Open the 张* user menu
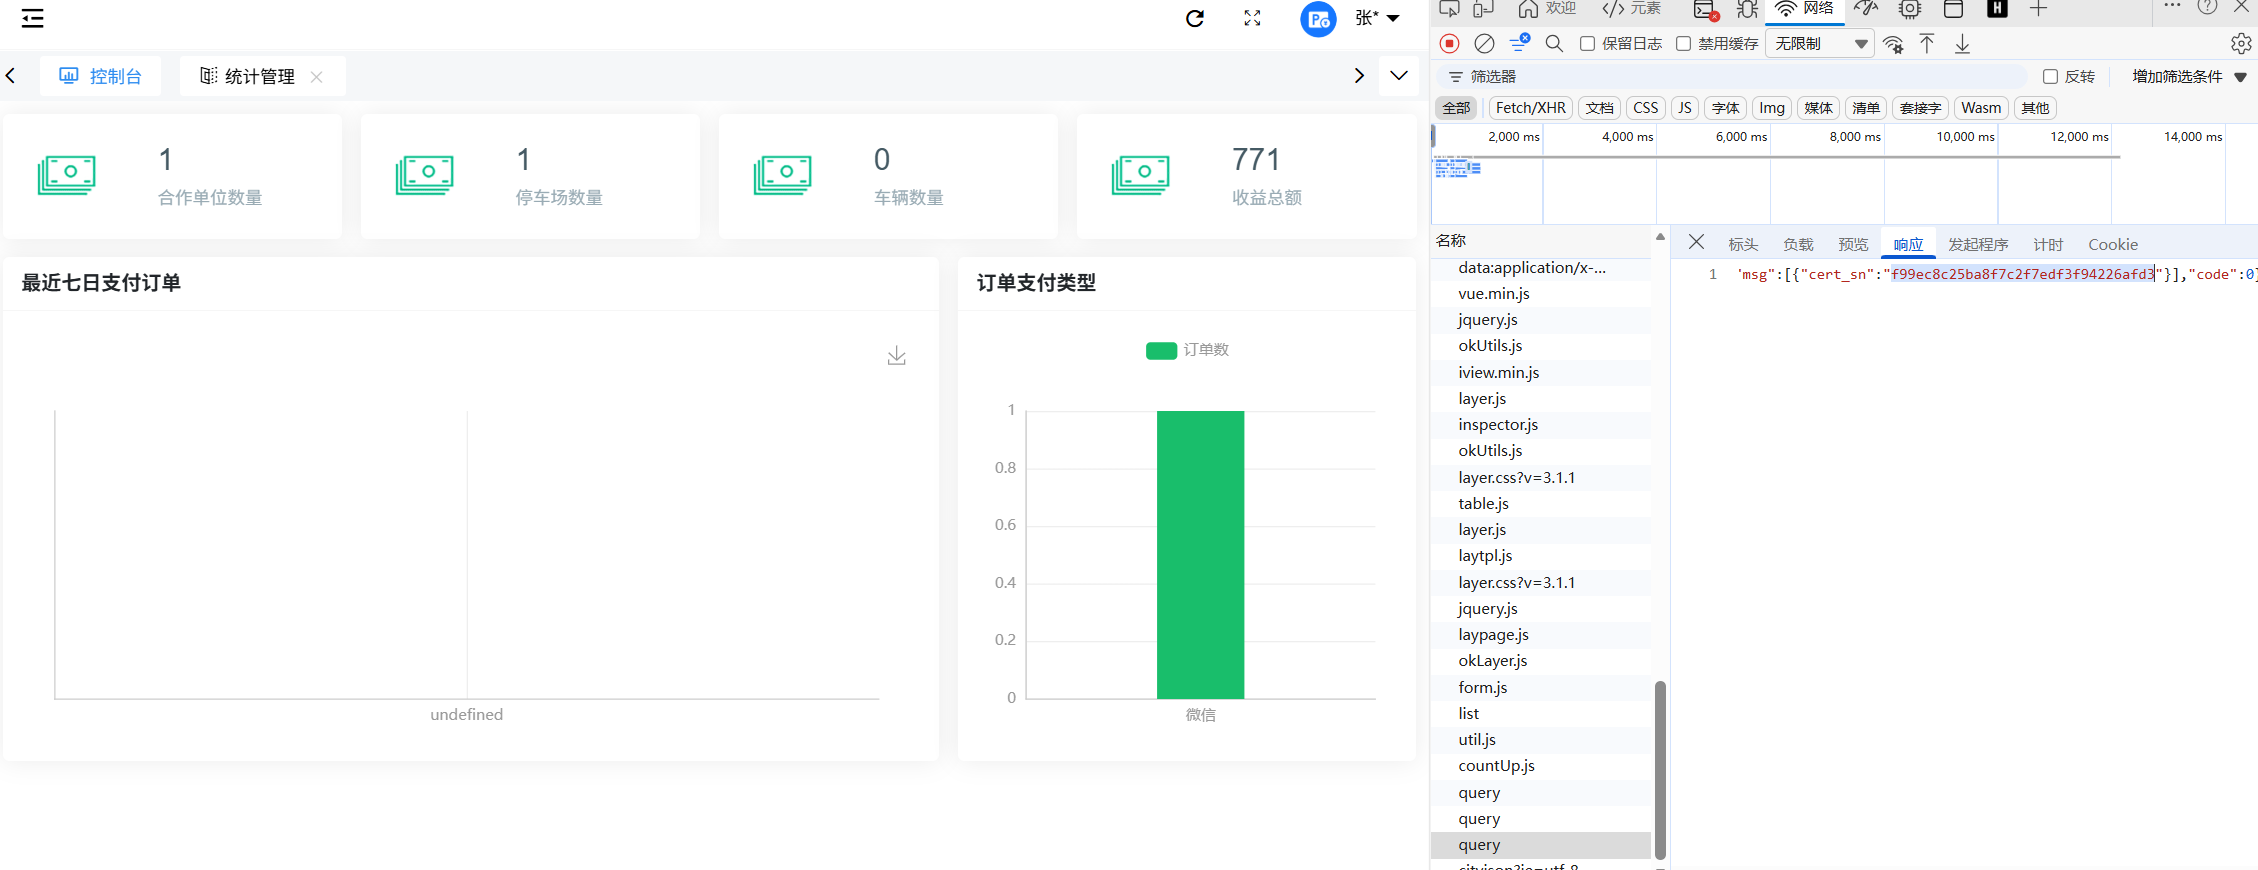The width and height of the screenshot is (2258, 870). 1377,19
